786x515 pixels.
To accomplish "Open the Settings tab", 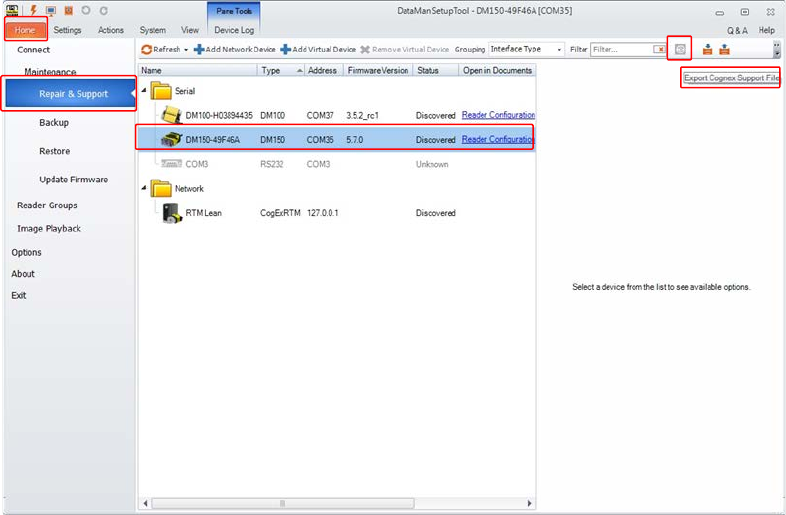I will coord(67,30).
